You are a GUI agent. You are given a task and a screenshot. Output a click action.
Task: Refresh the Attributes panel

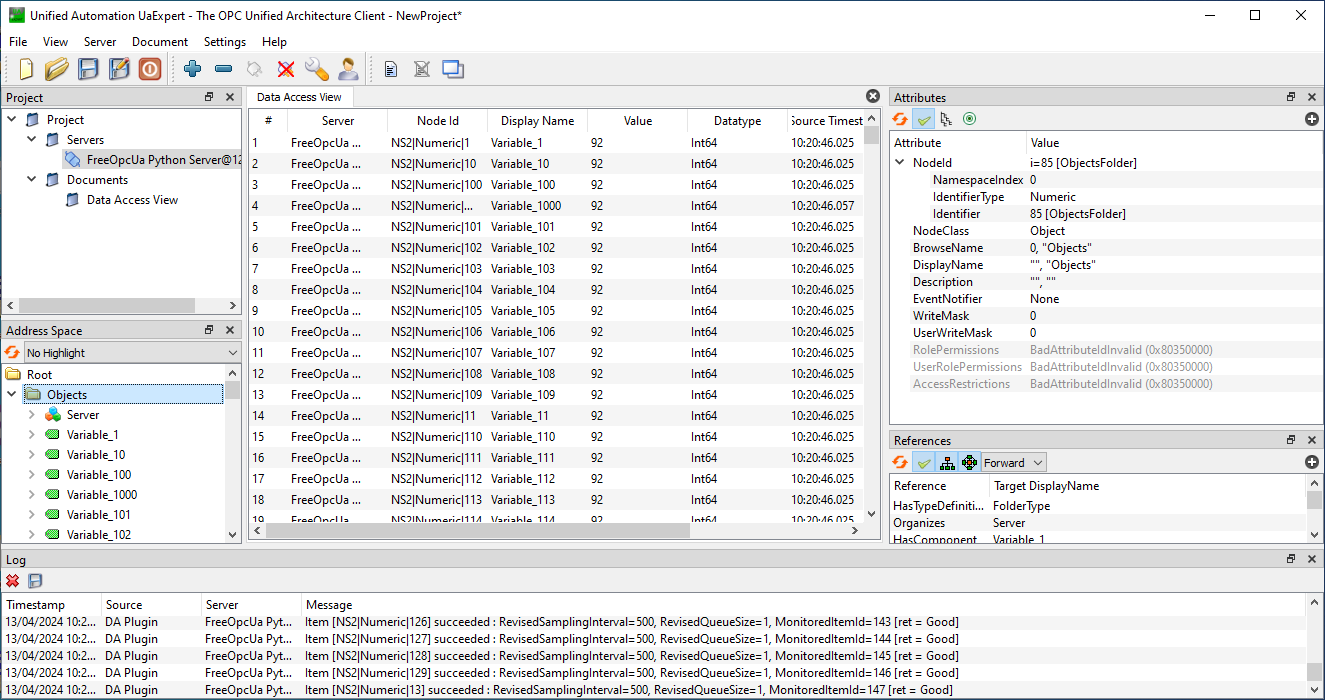click(x=898, y=119)
